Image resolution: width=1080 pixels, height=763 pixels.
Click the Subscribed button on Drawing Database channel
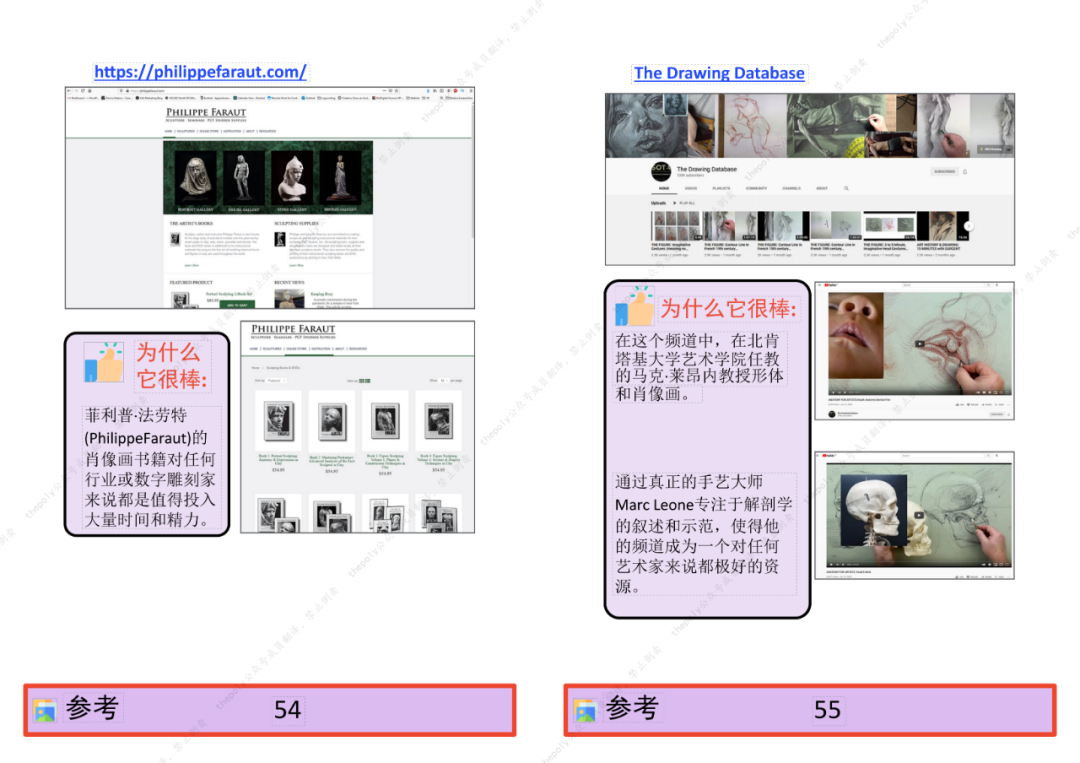click(x=944, y=171)
